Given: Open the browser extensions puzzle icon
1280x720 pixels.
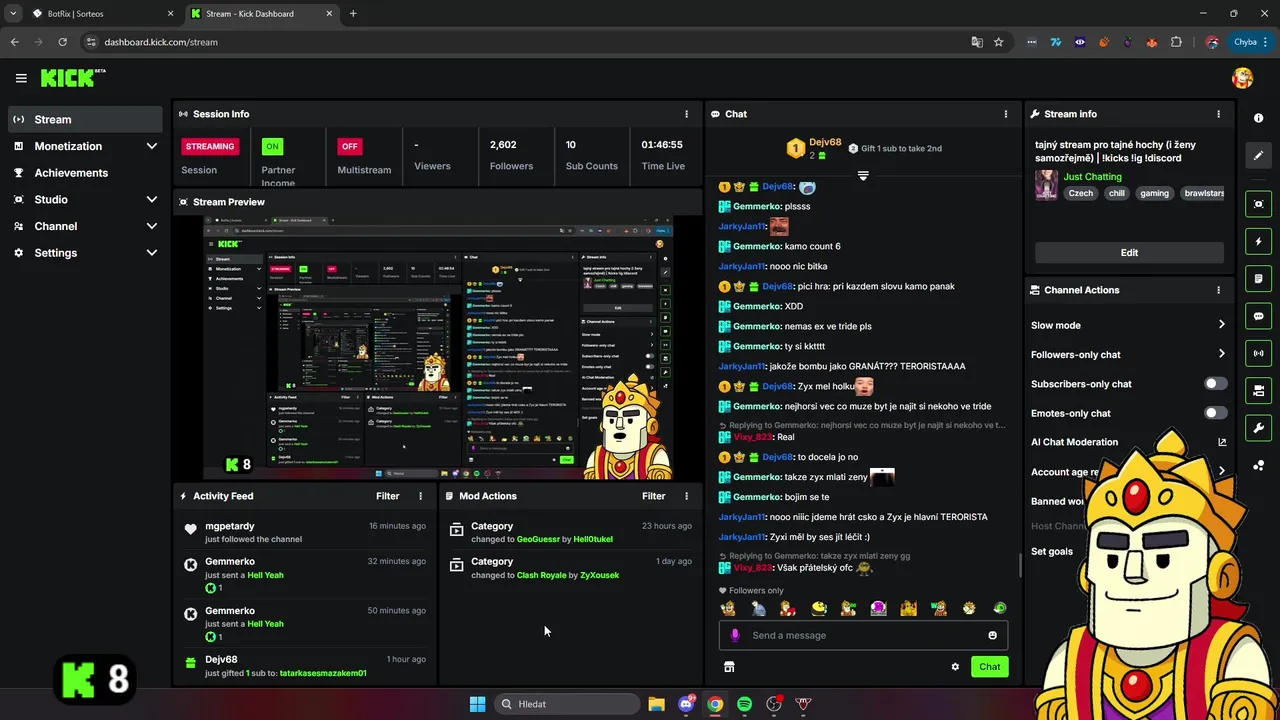Looking at the screenshot, I should 1176,42.
